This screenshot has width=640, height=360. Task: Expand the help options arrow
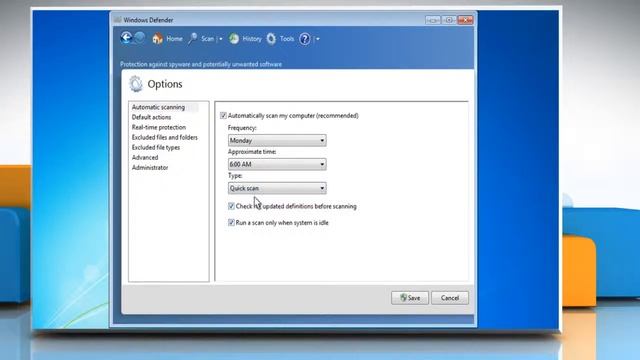[x=318, y=39]
